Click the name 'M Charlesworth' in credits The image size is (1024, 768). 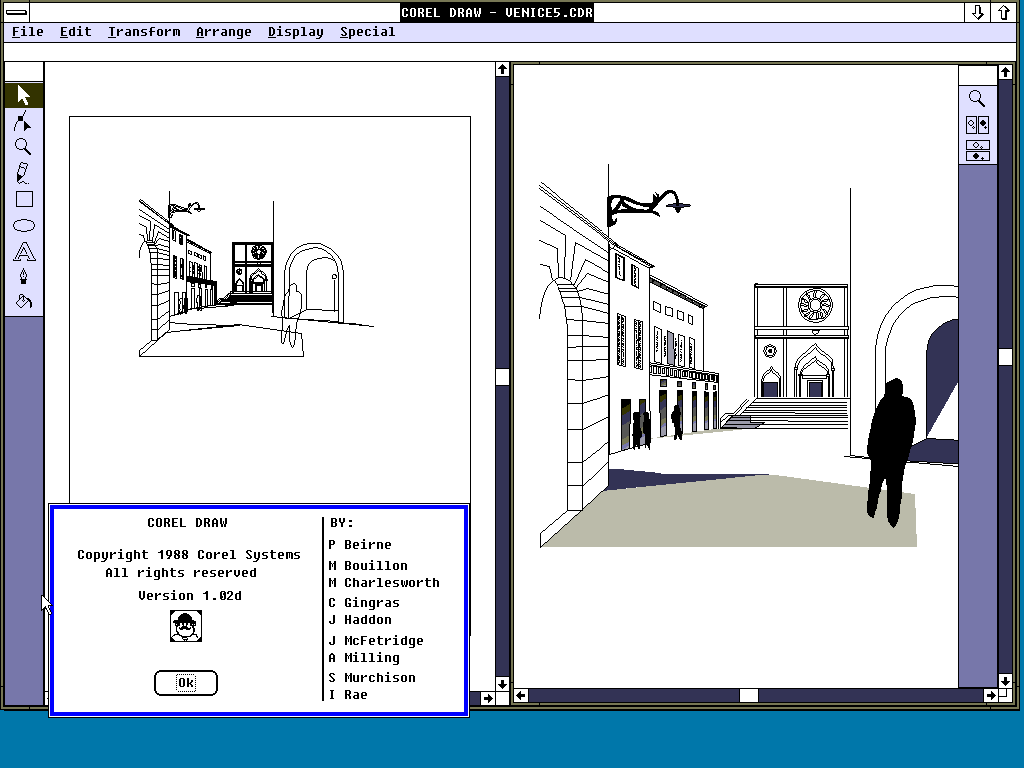coord(384,583)
